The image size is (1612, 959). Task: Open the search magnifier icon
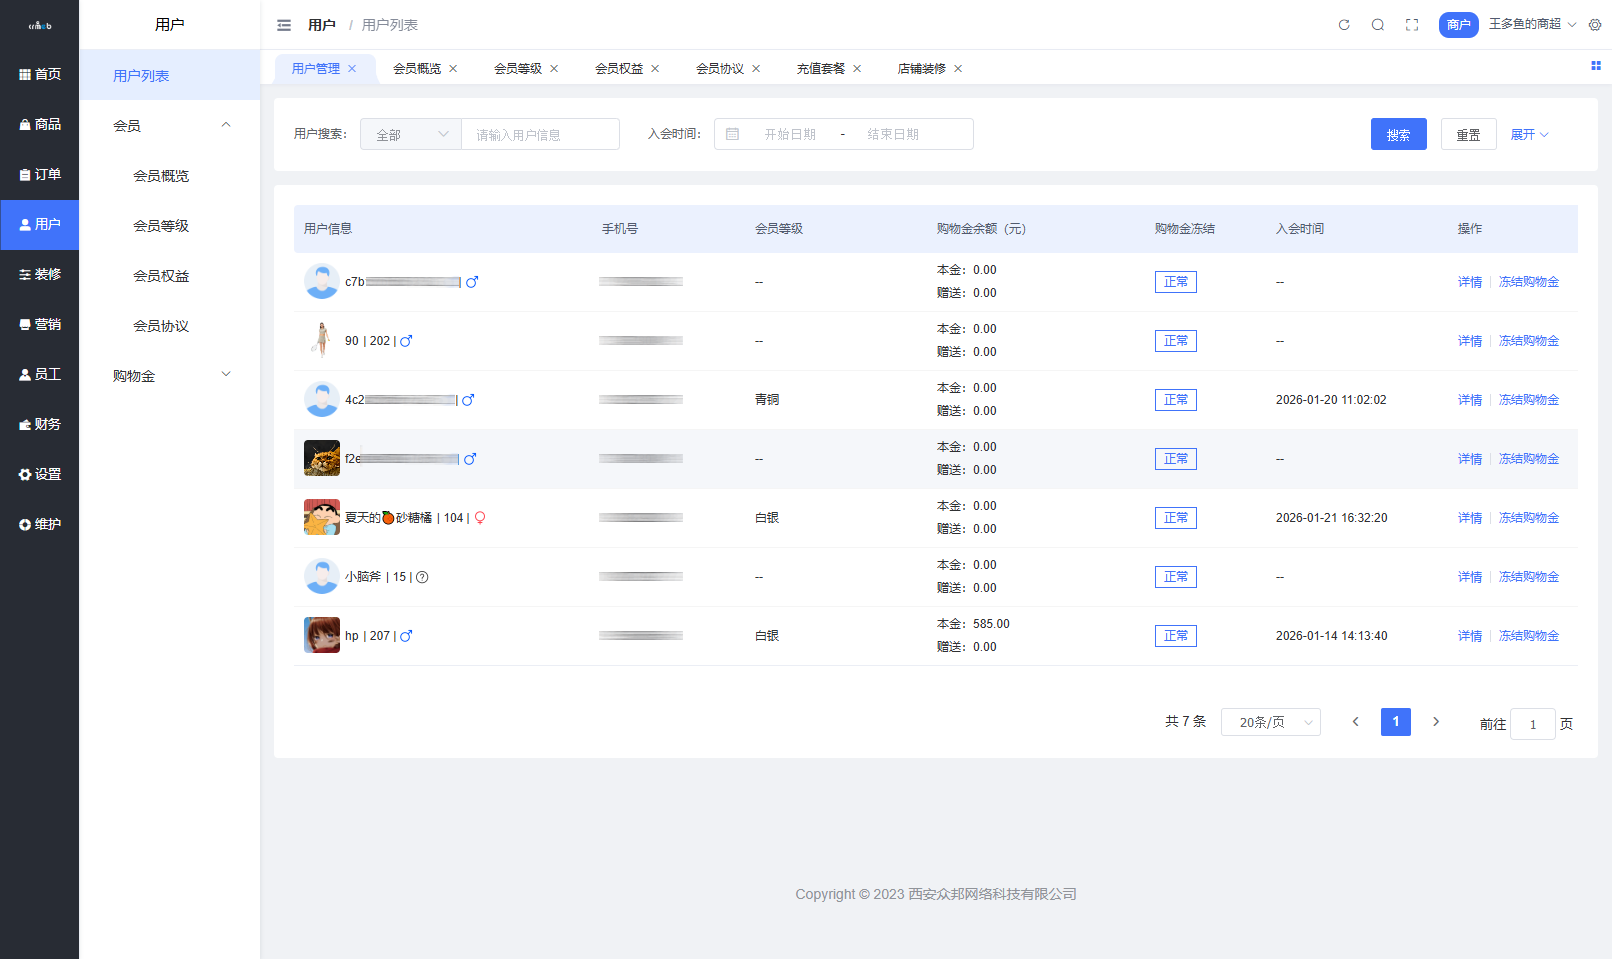pyautogui.click(x=1378, y=25)
